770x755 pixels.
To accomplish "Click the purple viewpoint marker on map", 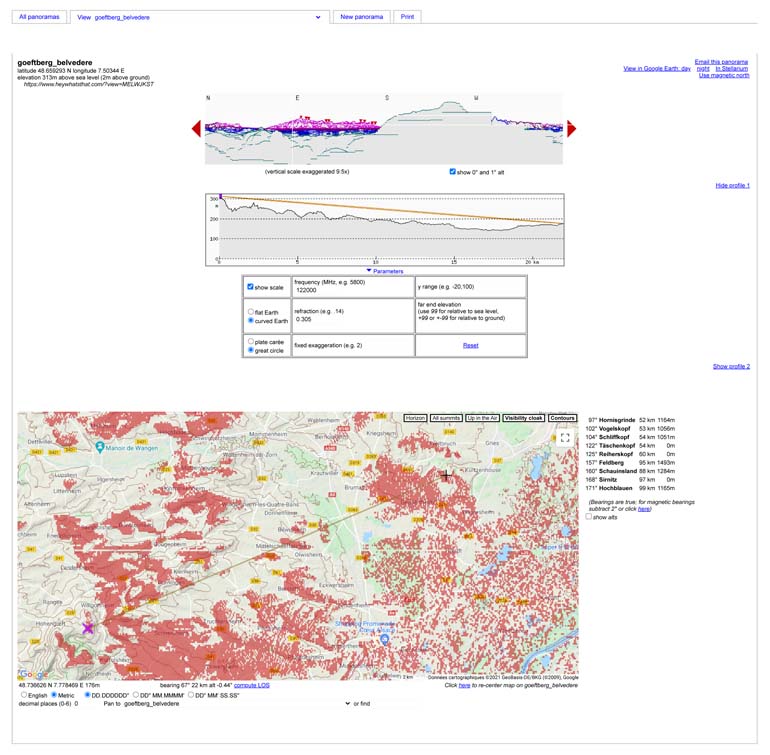I will point(88,627).
